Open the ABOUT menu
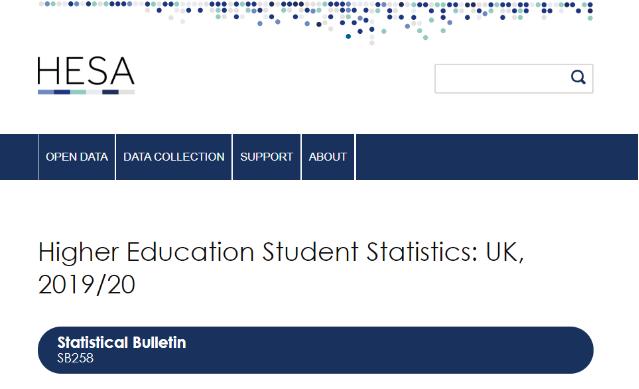639x389 pixels. (328, 157)
